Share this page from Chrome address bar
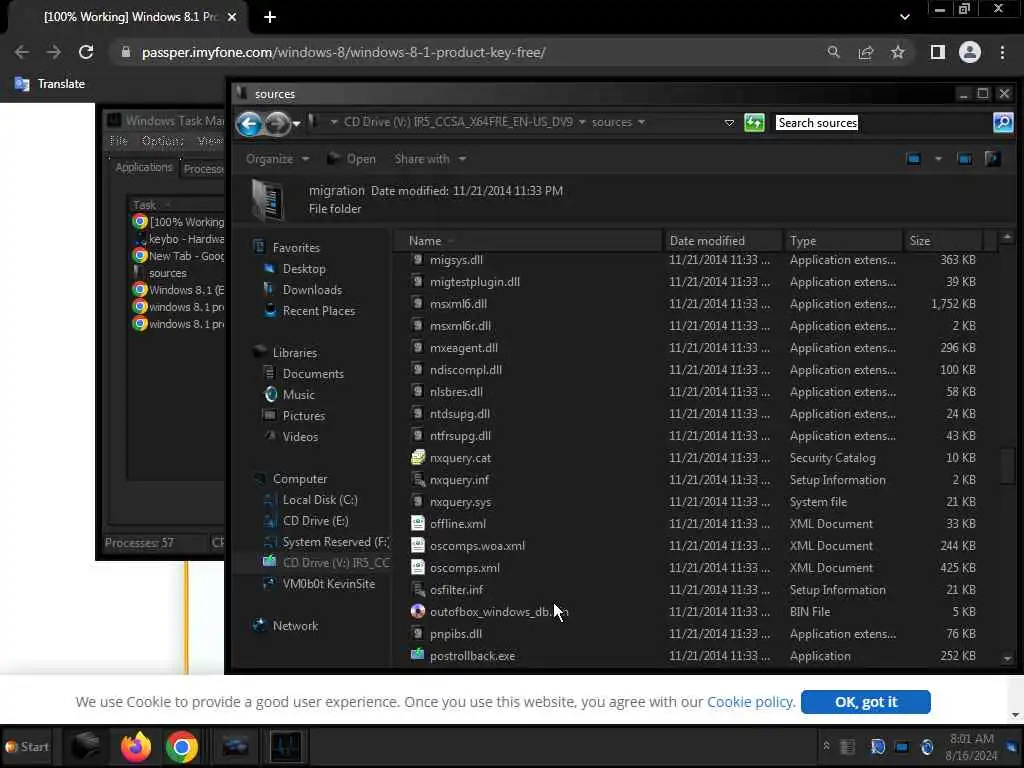The height and width of the screenshot is (768, 1024). coord(865,52)
